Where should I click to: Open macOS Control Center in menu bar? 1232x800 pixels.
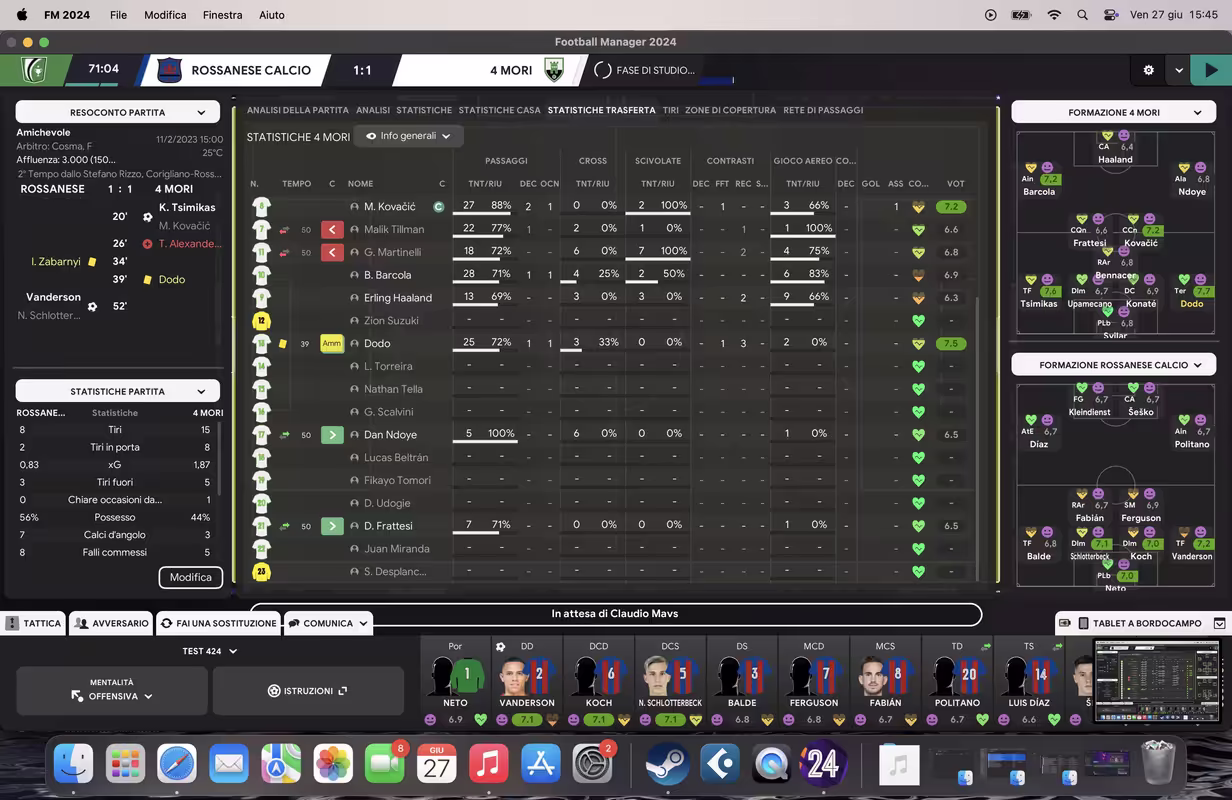tap(1111, 15)
